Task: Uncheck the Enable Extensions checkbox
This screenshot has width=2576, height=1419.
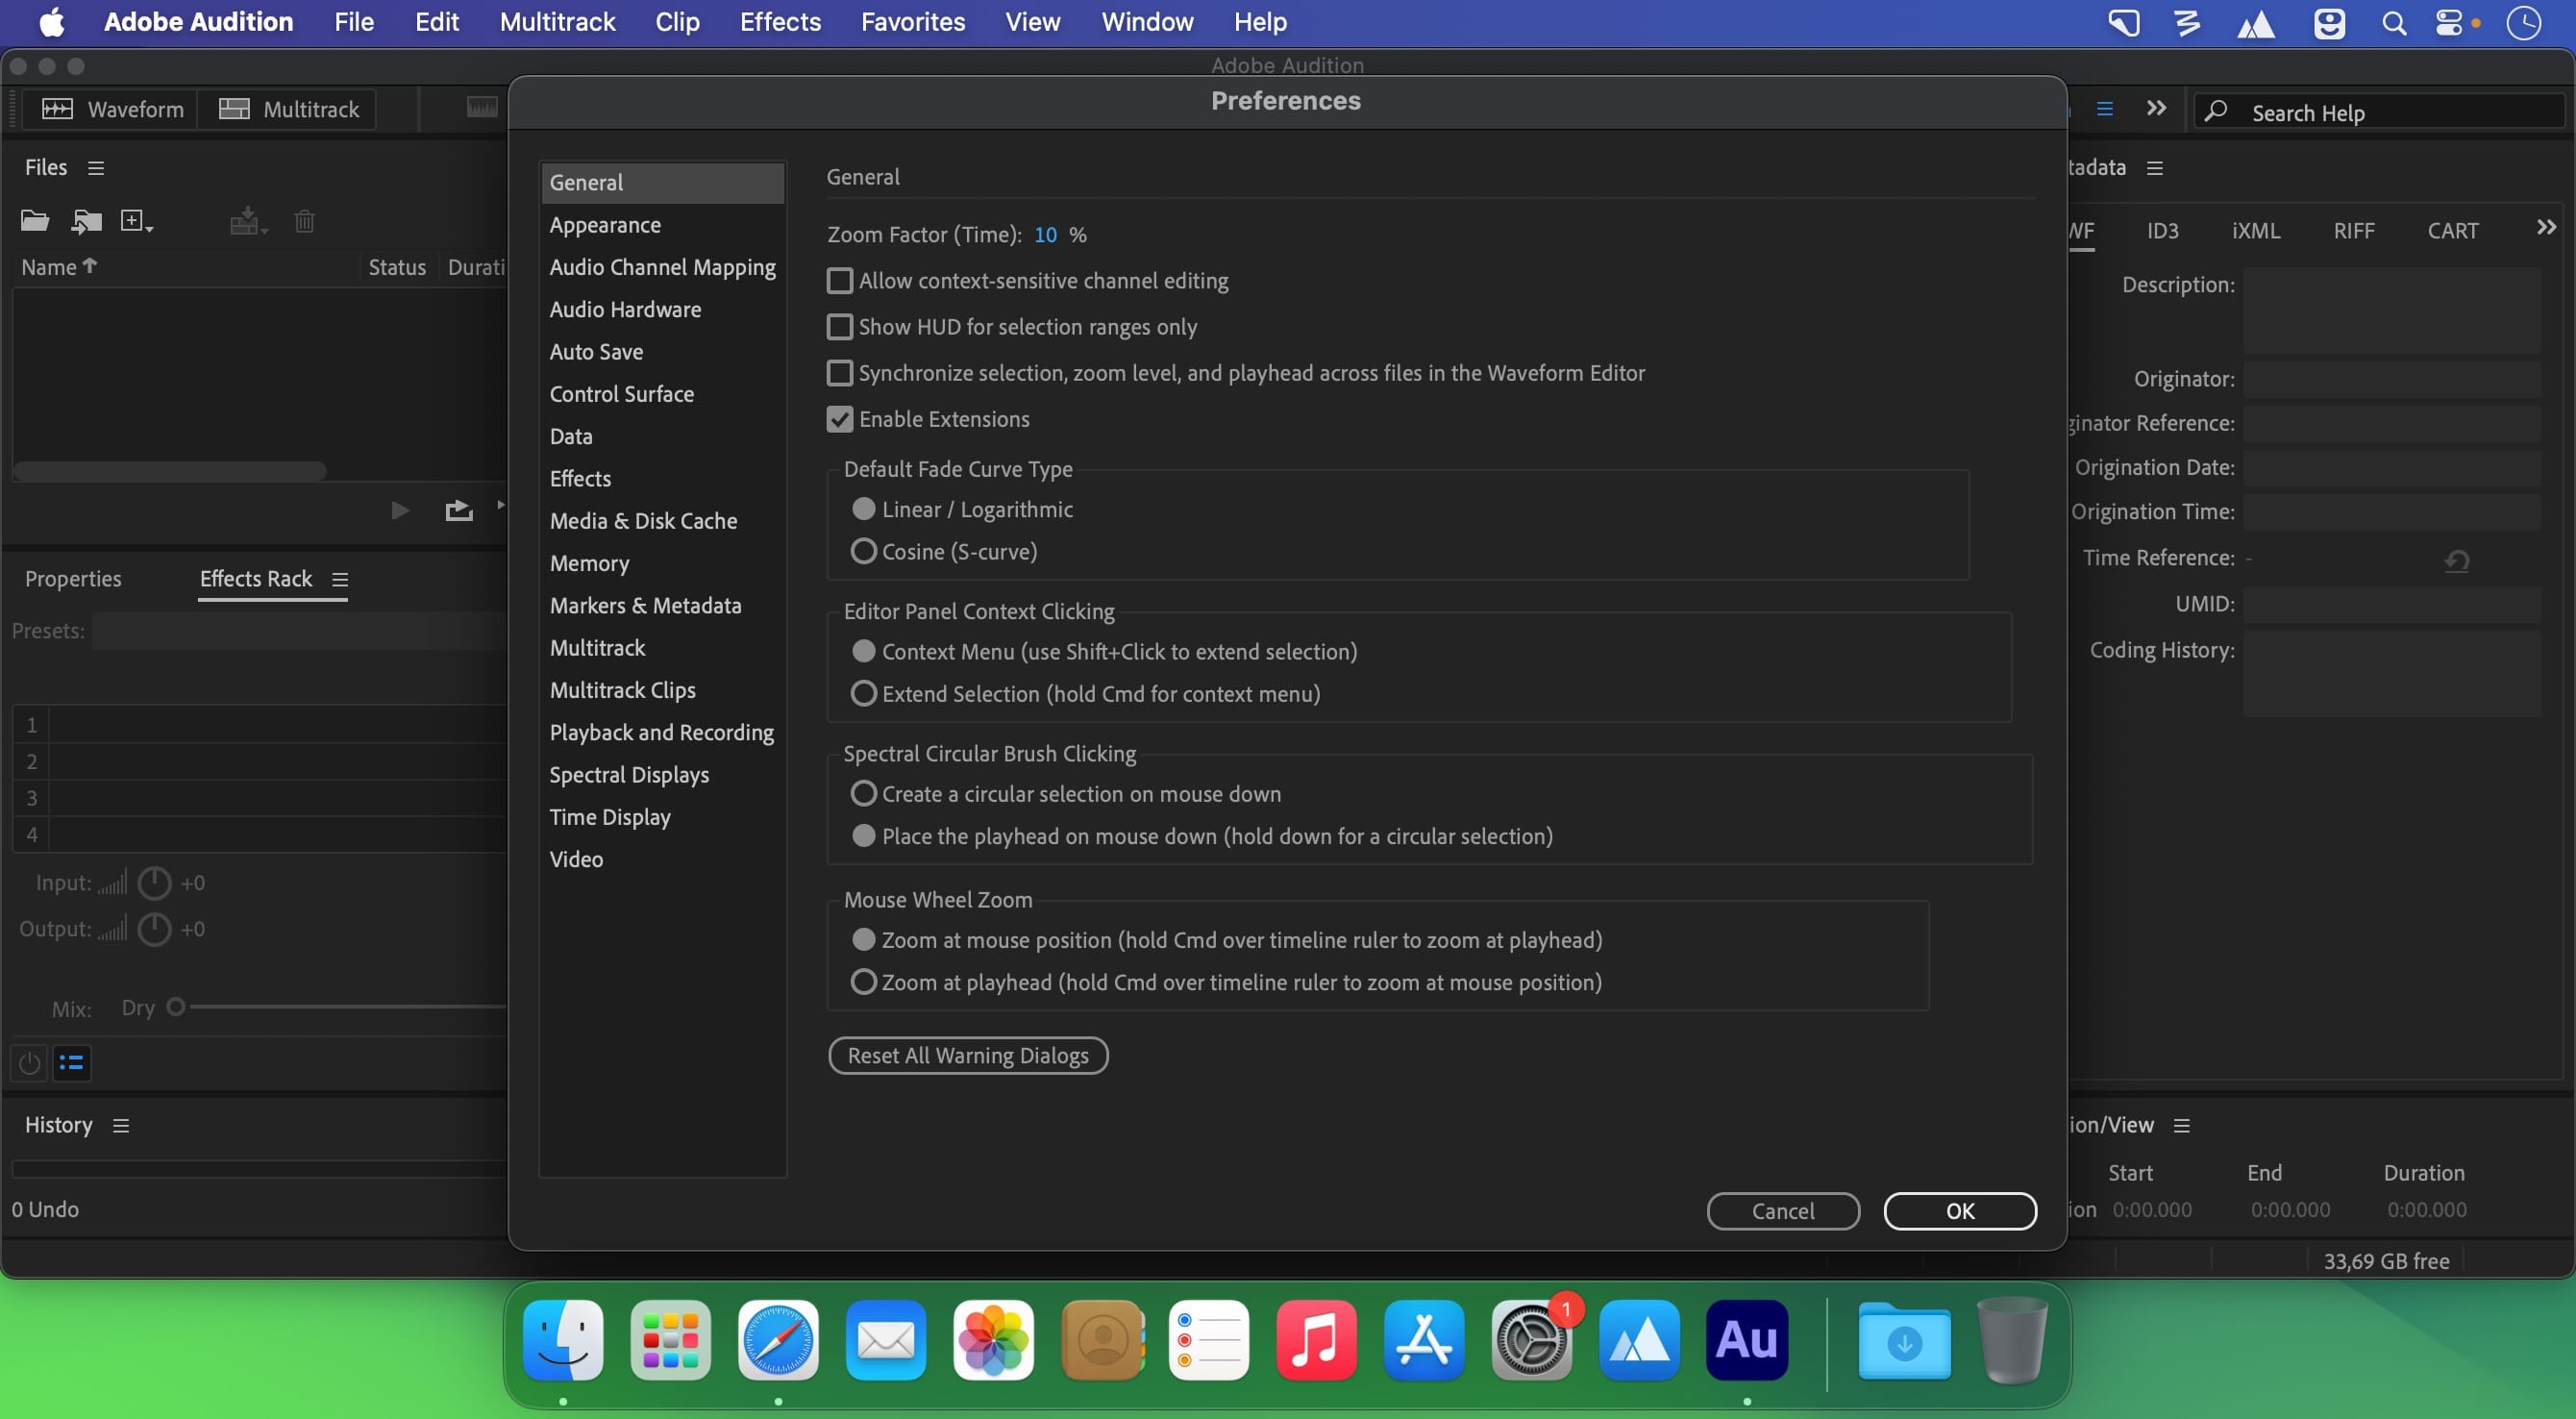Action: [840, 419]
